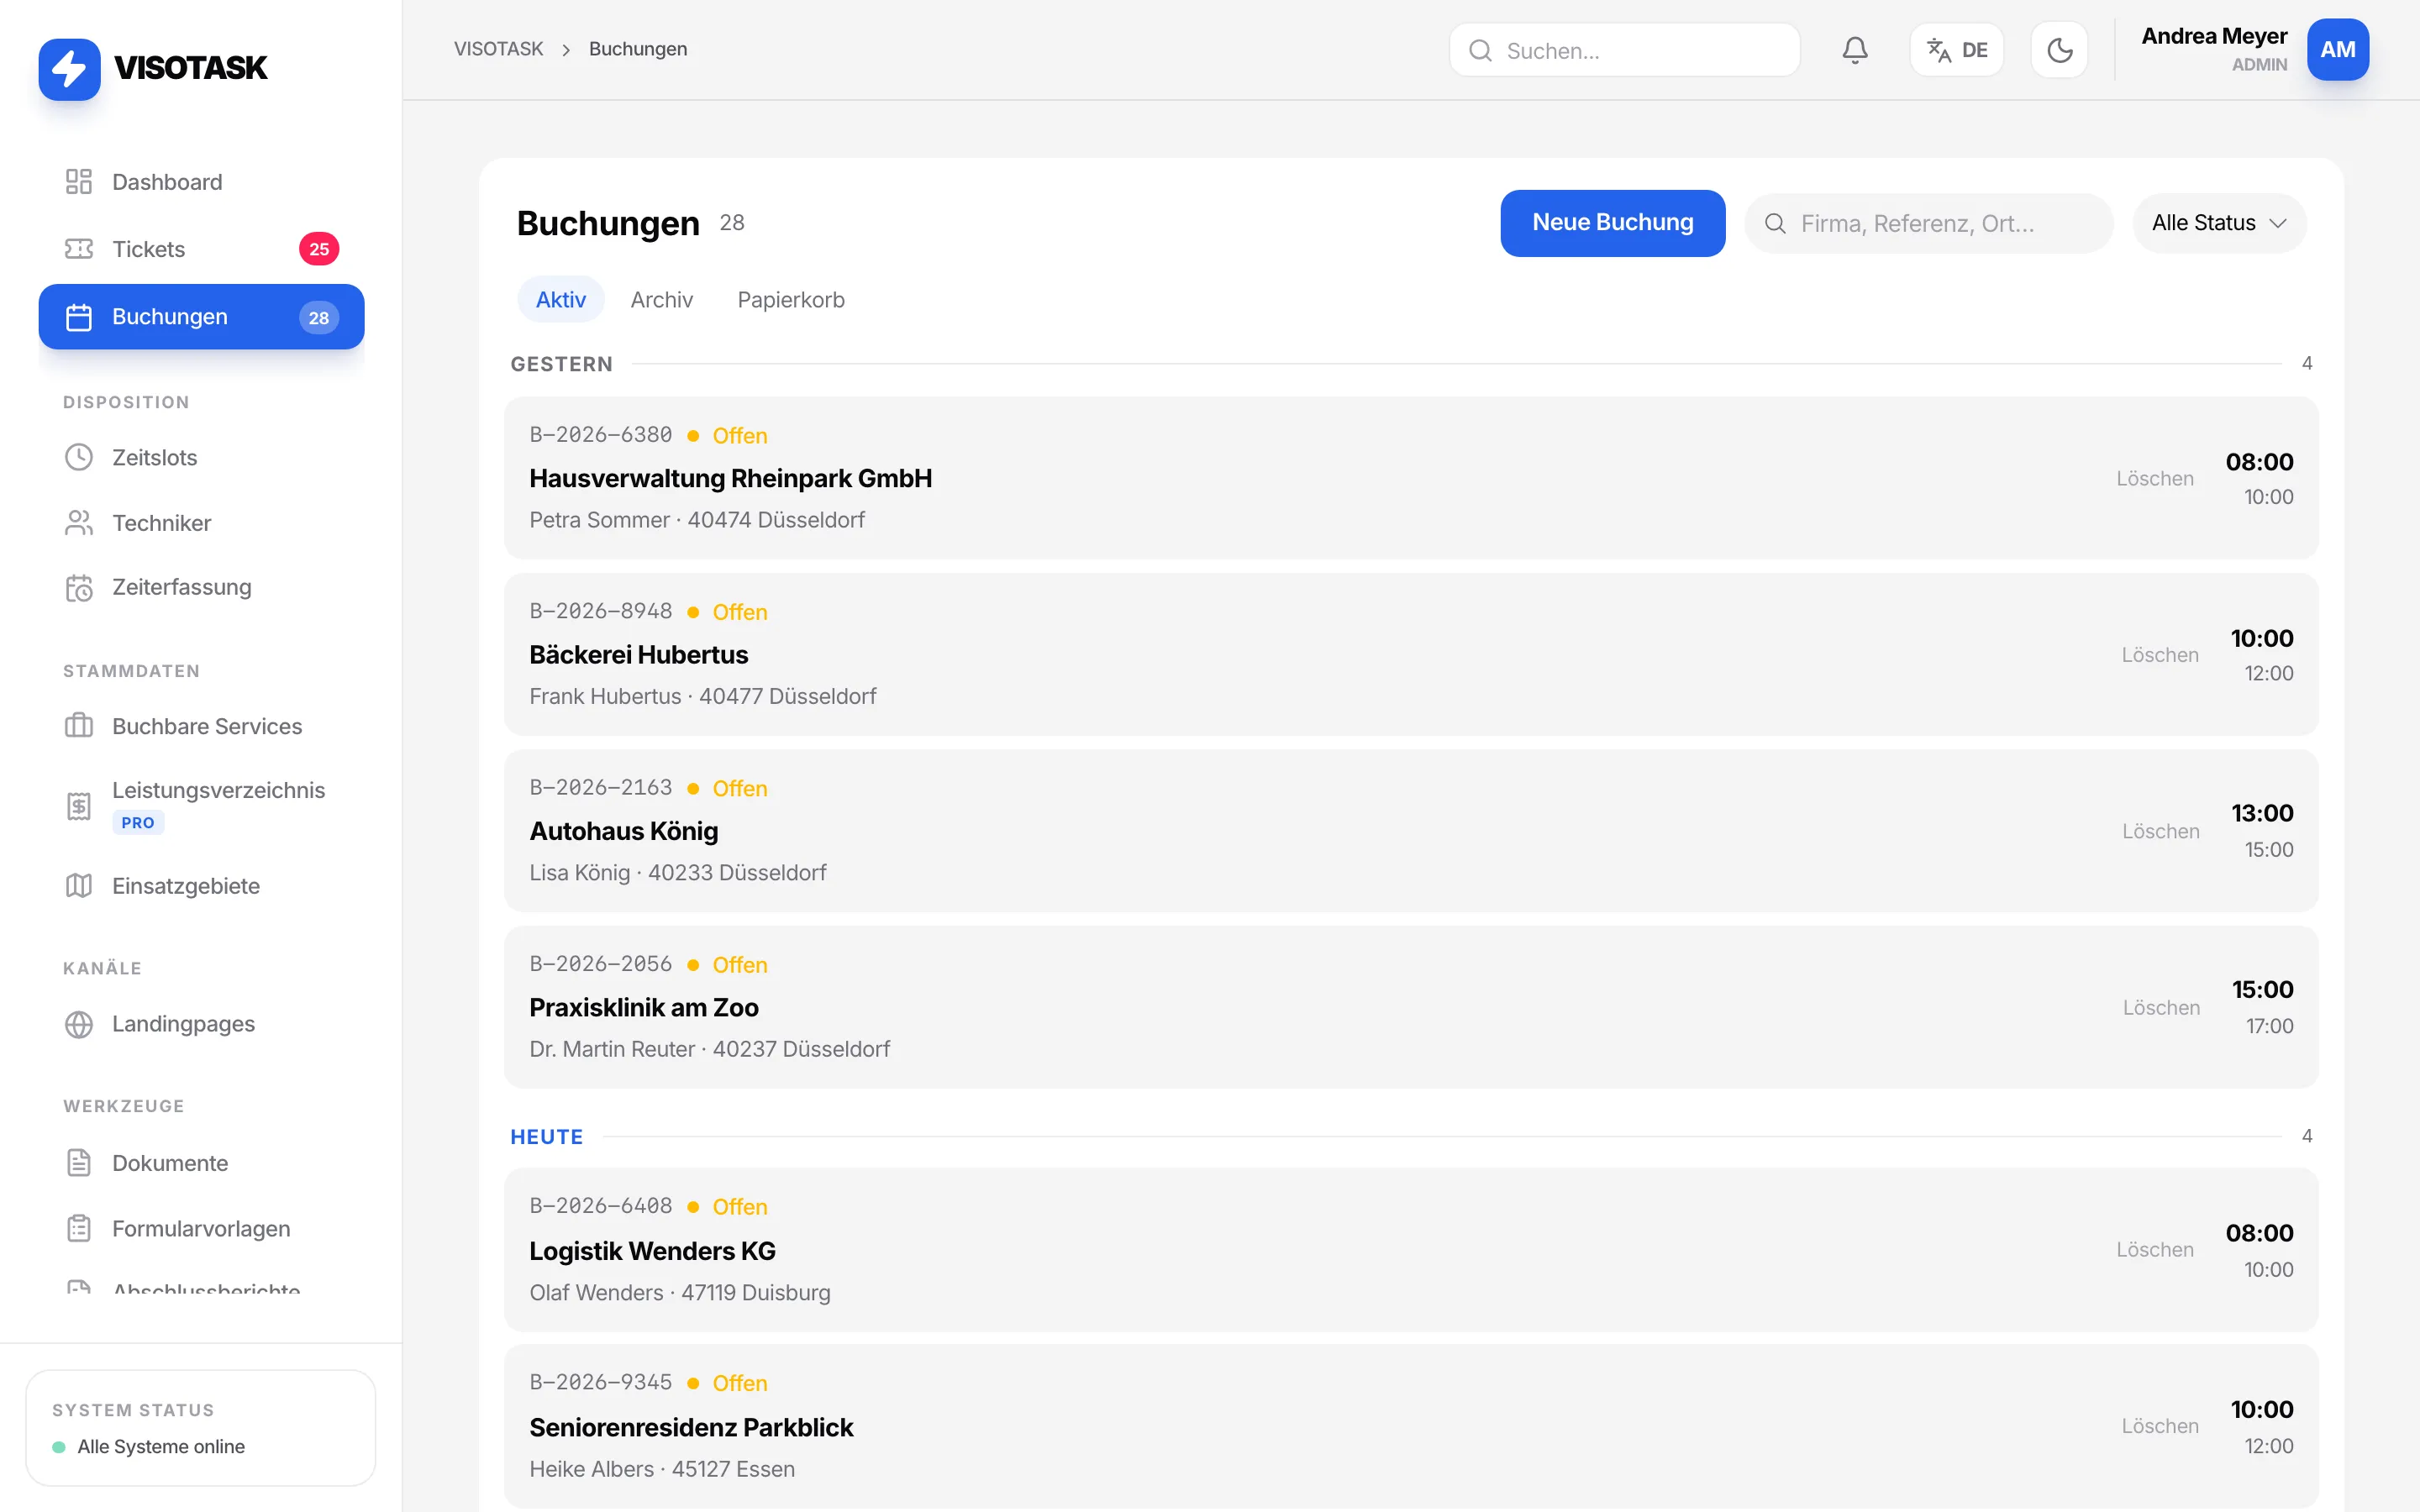Open Dashboard from the sidebar
The image size is (2420, 1512).
click(201, 182)
